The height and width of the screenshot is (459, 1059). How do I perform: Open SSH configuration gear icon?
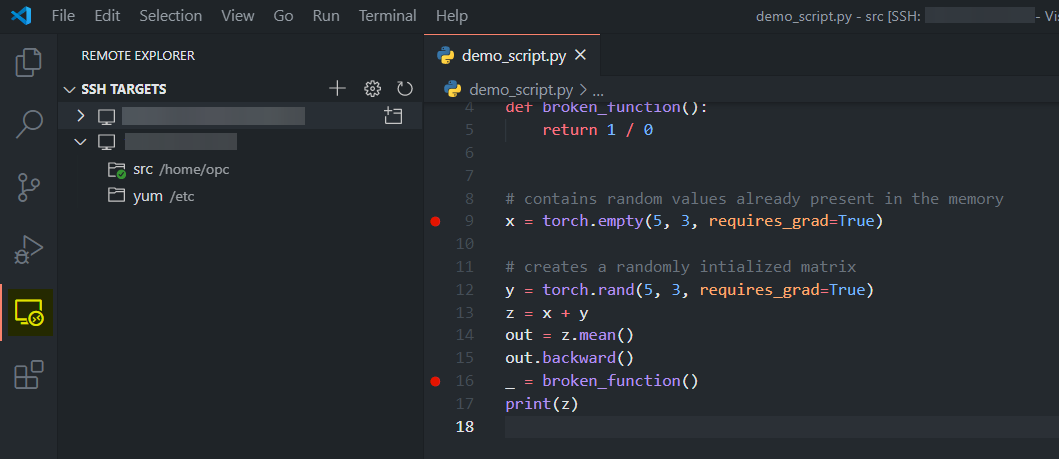pyautogui.click(x=372, y=89)
